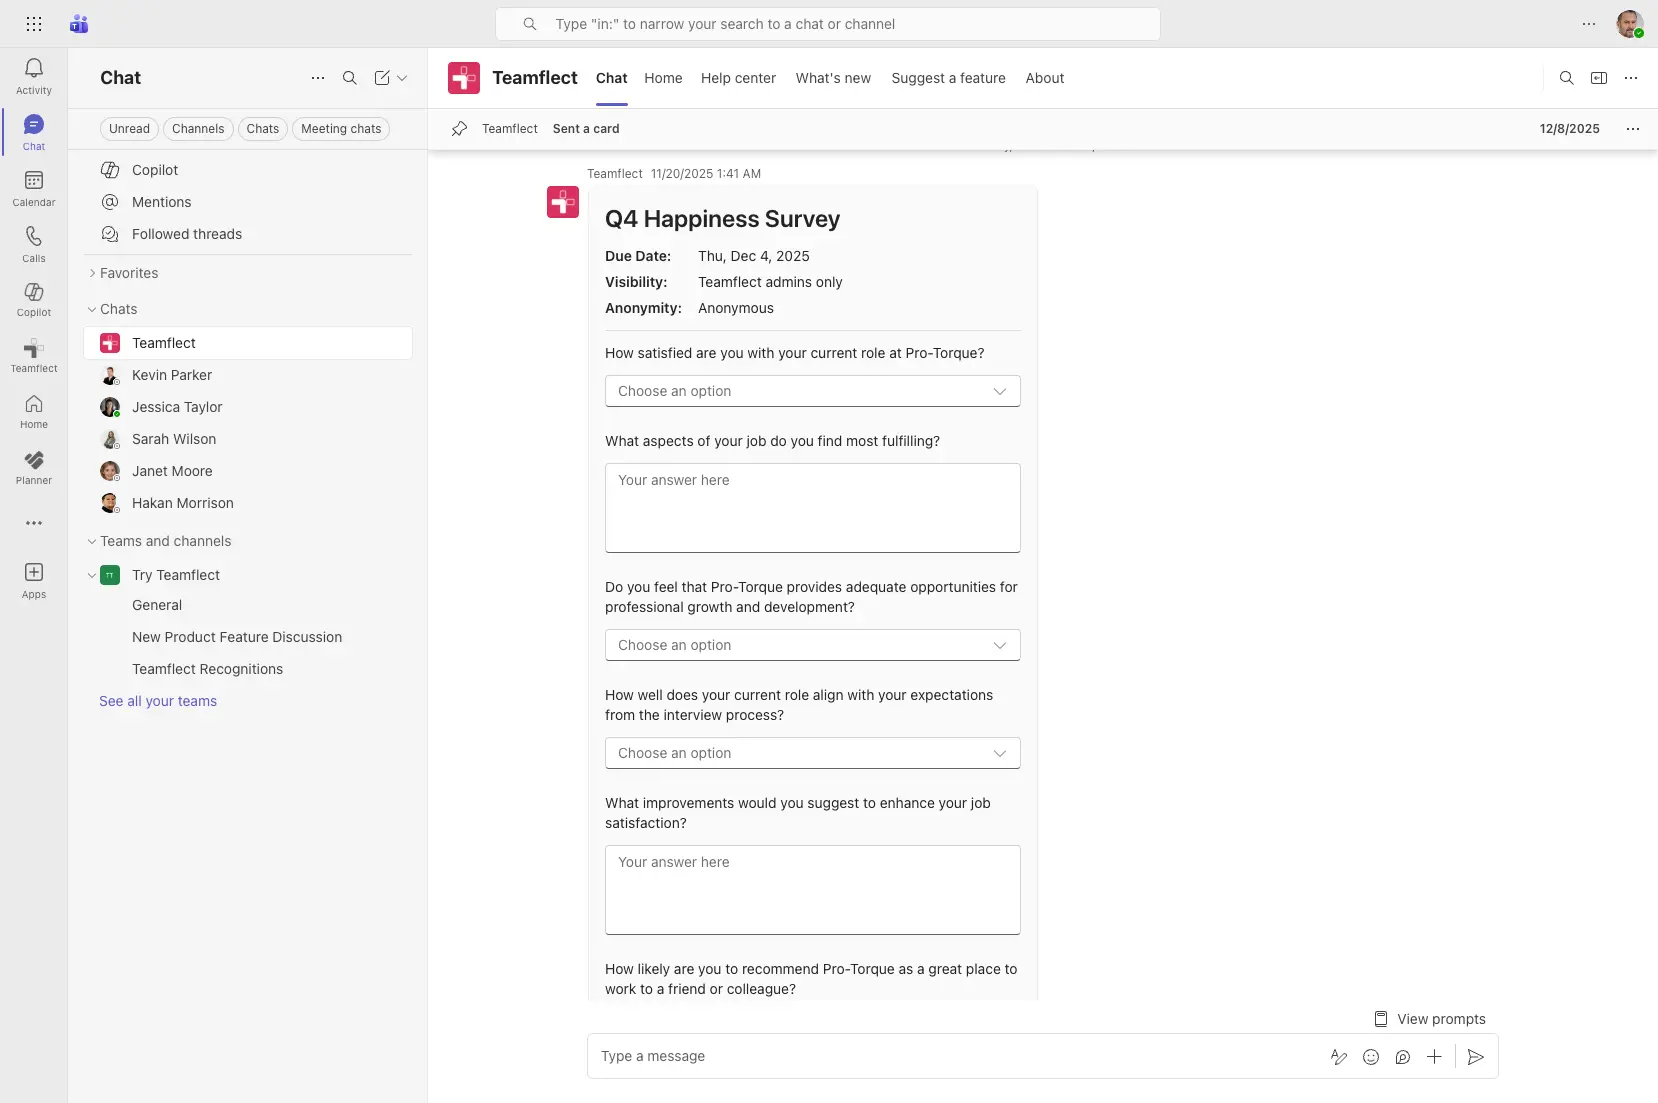Open the Planner app icon
This screenshot has height=1103, width=1658.
33,467
